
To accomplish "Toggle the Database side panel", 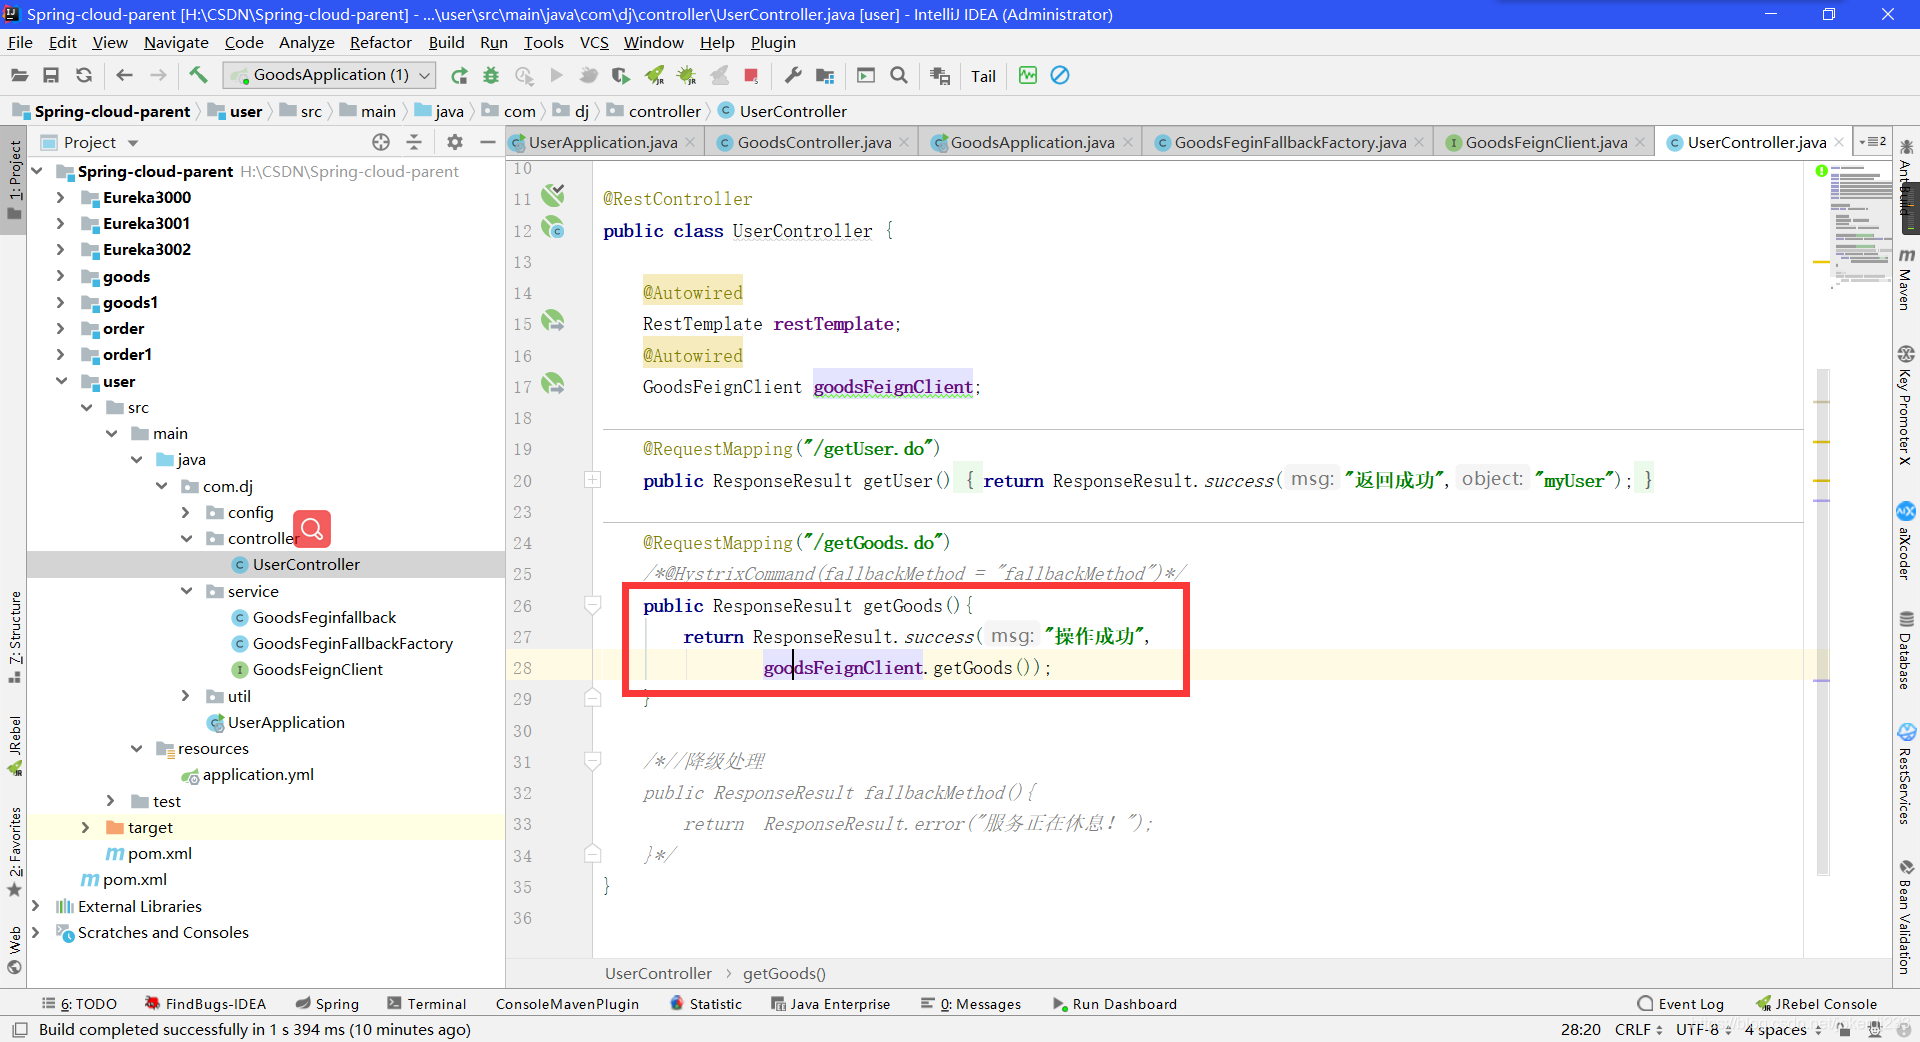I will pyautogui.click(x=1906, y=650).
